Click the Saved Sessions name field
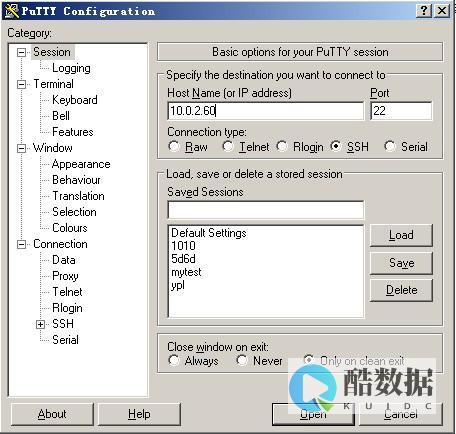This screenshot has height=434, width=456. 266,210
